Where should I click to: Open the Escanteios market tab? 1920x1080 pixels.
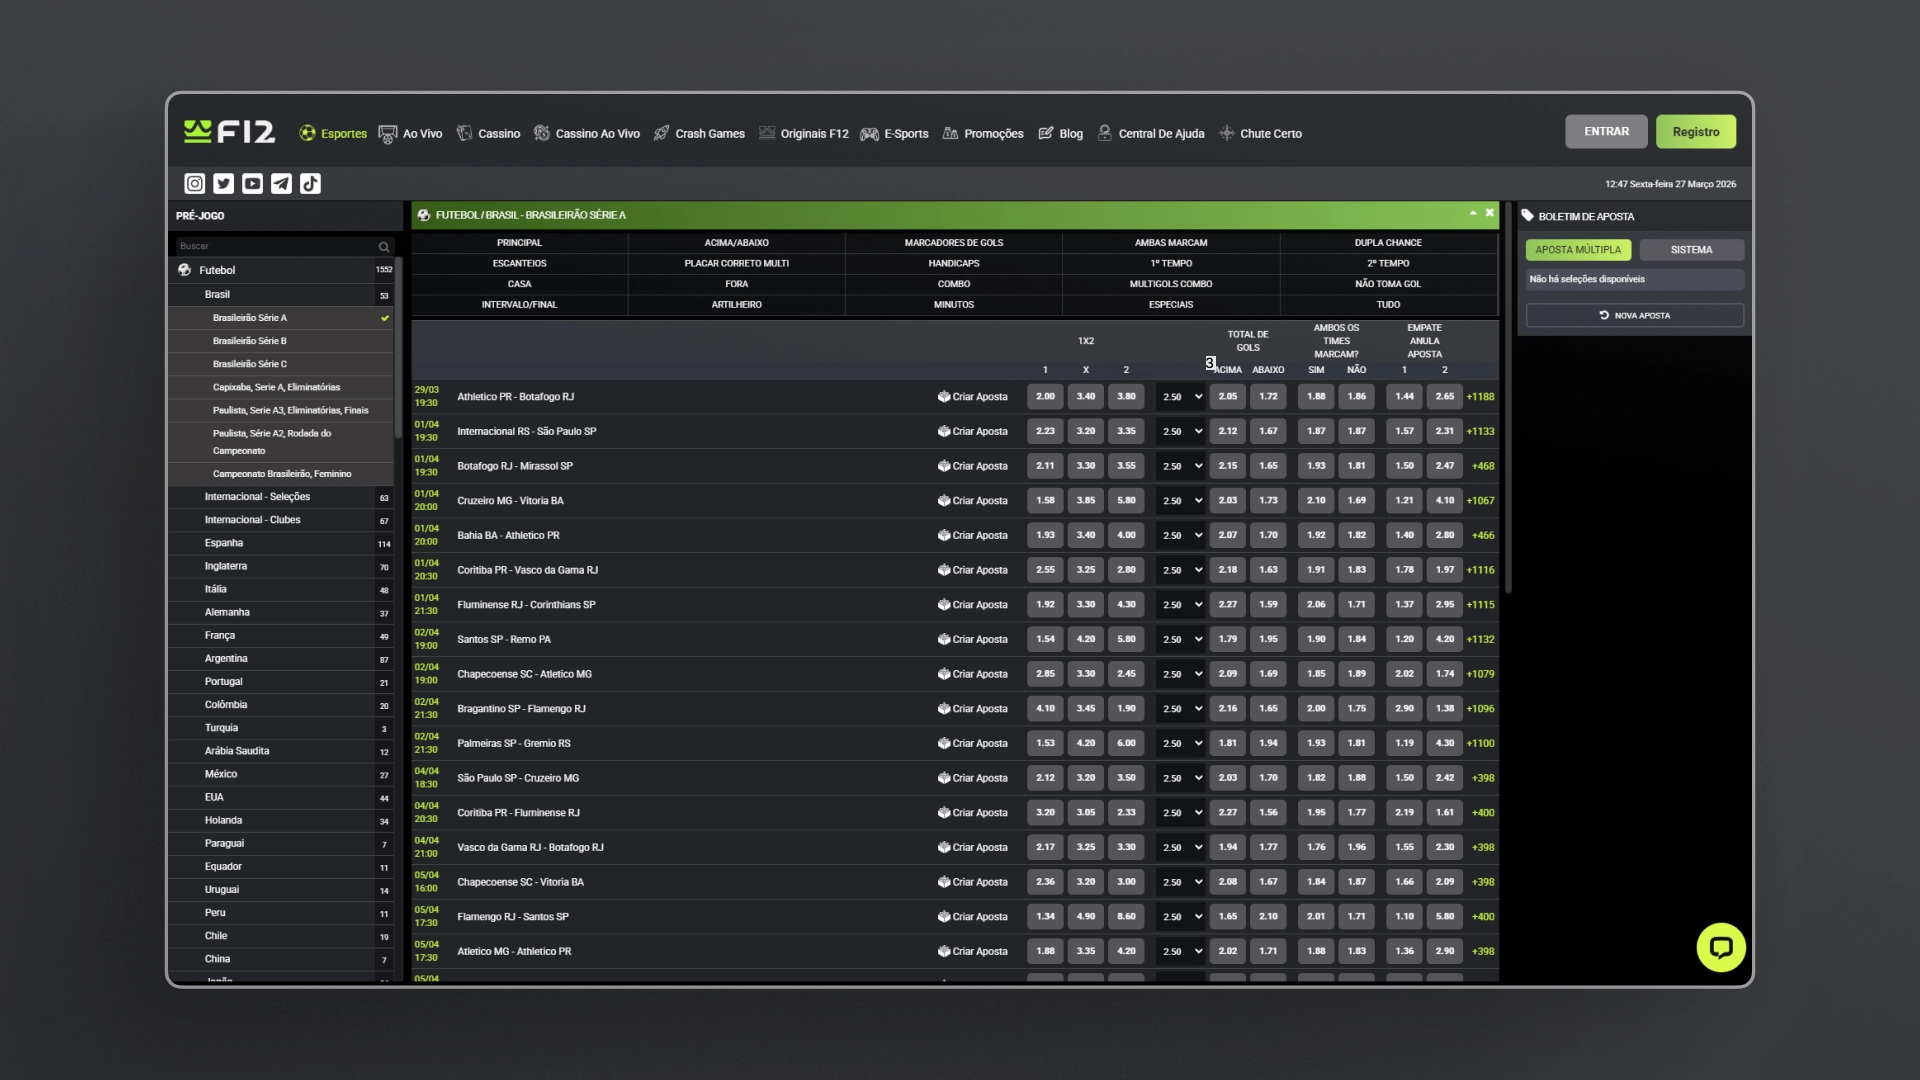(520, 264)
